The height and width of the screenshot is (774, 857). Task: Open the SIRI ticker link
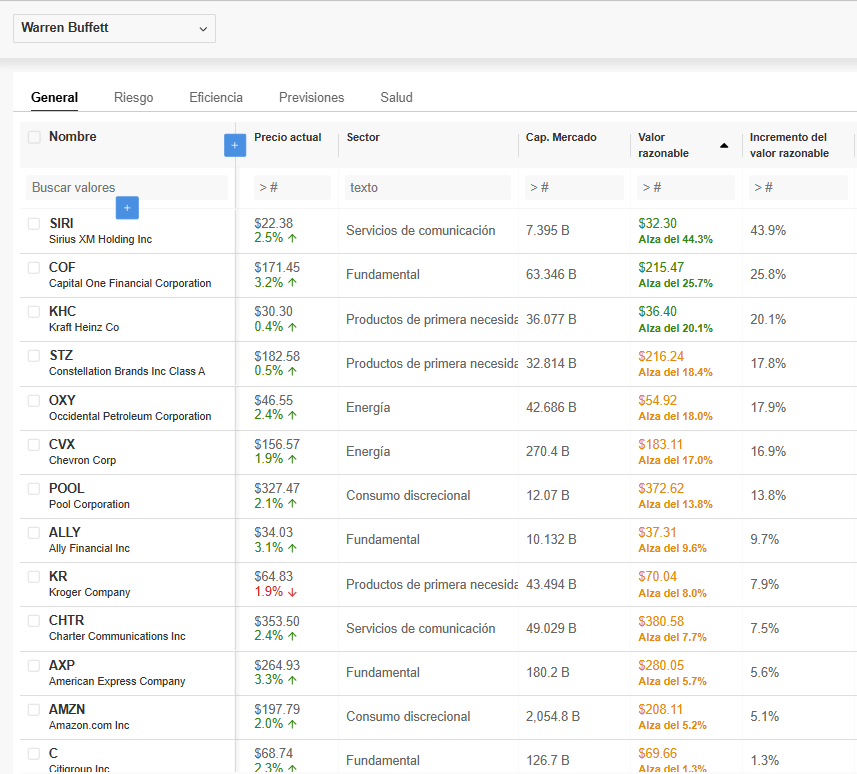click(61, 224)
